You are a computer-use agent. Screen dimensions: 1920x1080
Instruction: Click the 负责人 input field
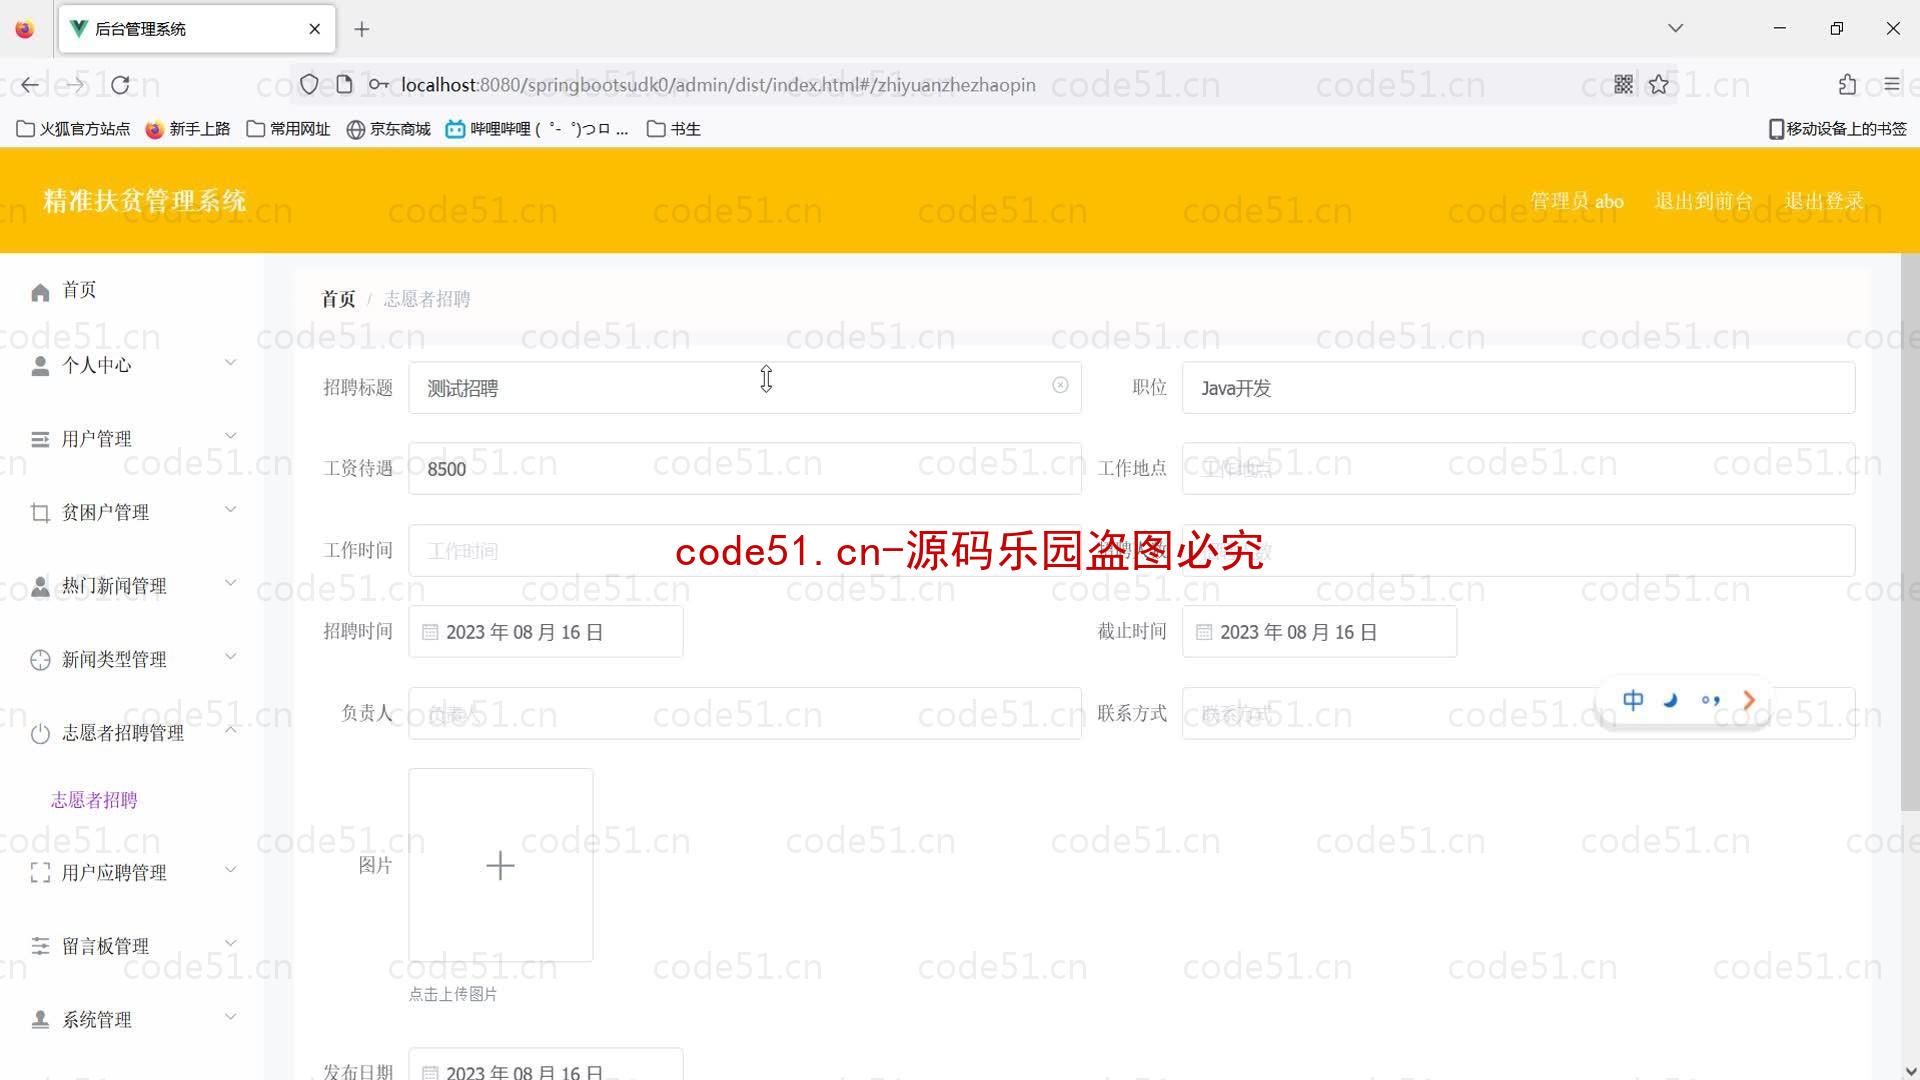pyautogui.click(x=744, y=714)
